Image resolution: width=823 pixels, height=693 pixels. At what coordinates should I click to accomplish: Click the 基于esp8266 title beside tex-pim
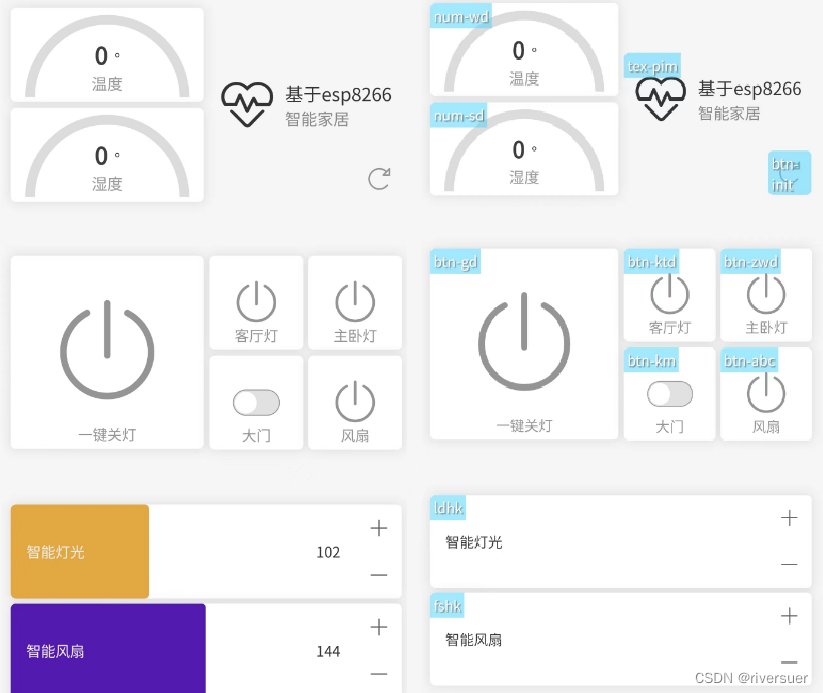coord(750,89)
